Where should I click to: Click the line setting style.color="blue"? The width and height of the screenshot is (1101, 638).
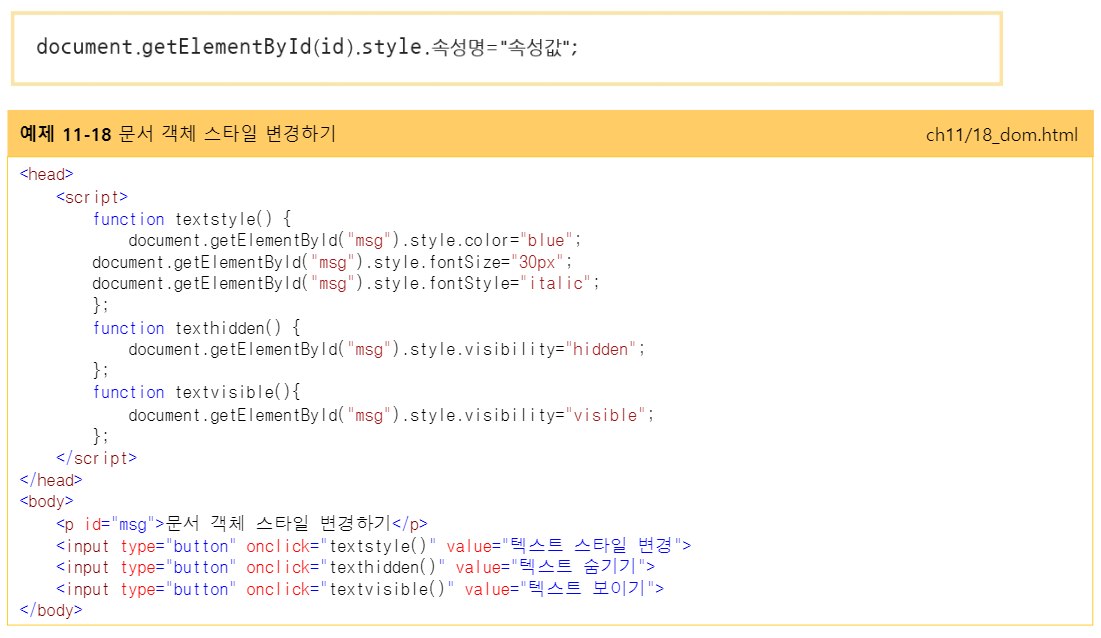point(355,241)
